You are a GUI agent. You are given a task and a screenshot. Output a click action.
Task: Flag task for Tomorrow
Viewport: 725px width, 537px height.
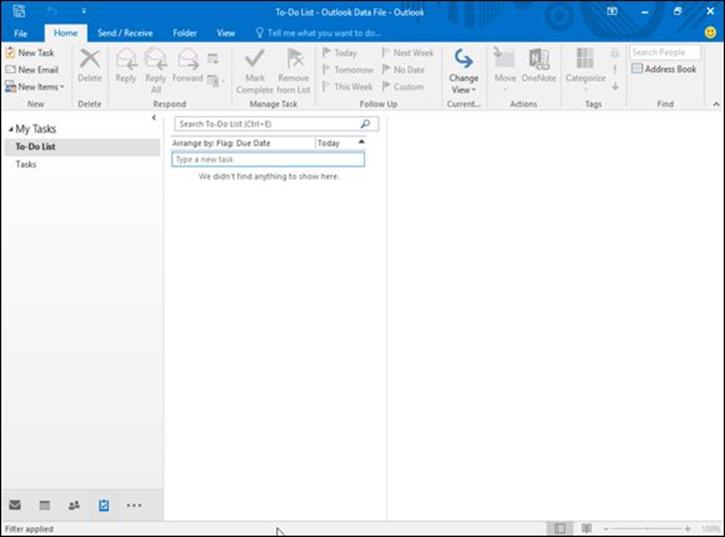click(x=348, y=70)
